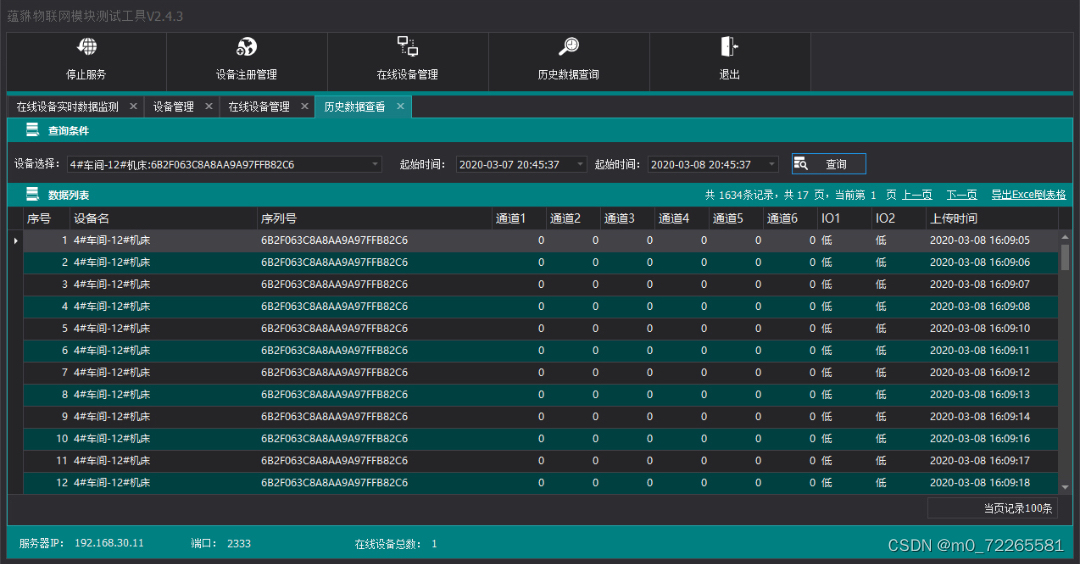Click 在线设备总数 status entry
The height and width of the screenshot is (564, 1080).
pyautogui.click(x=396, y=544)
